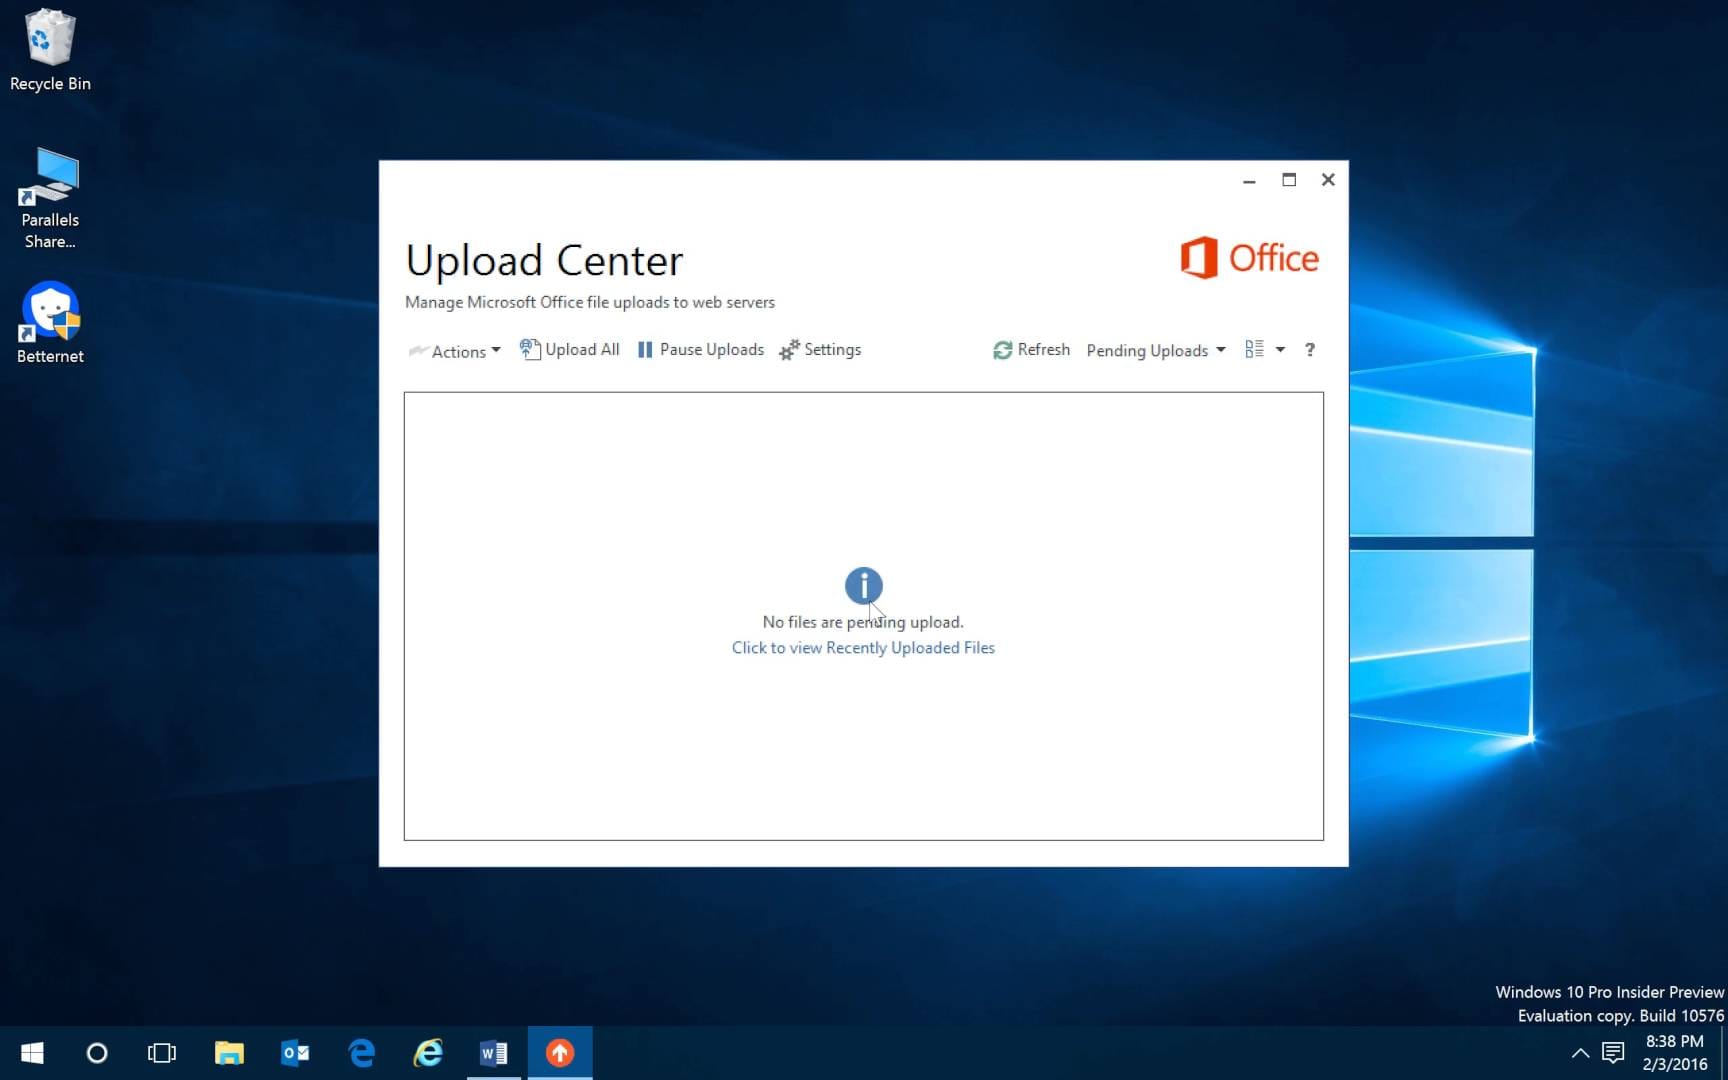
Task: Minimize the Upload Center window
Action: (1249, 180)
